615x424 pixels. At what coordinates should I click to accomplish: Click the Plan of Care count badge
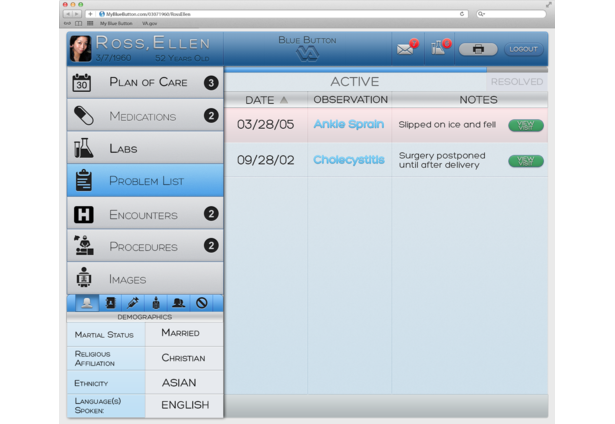[211, 83]
